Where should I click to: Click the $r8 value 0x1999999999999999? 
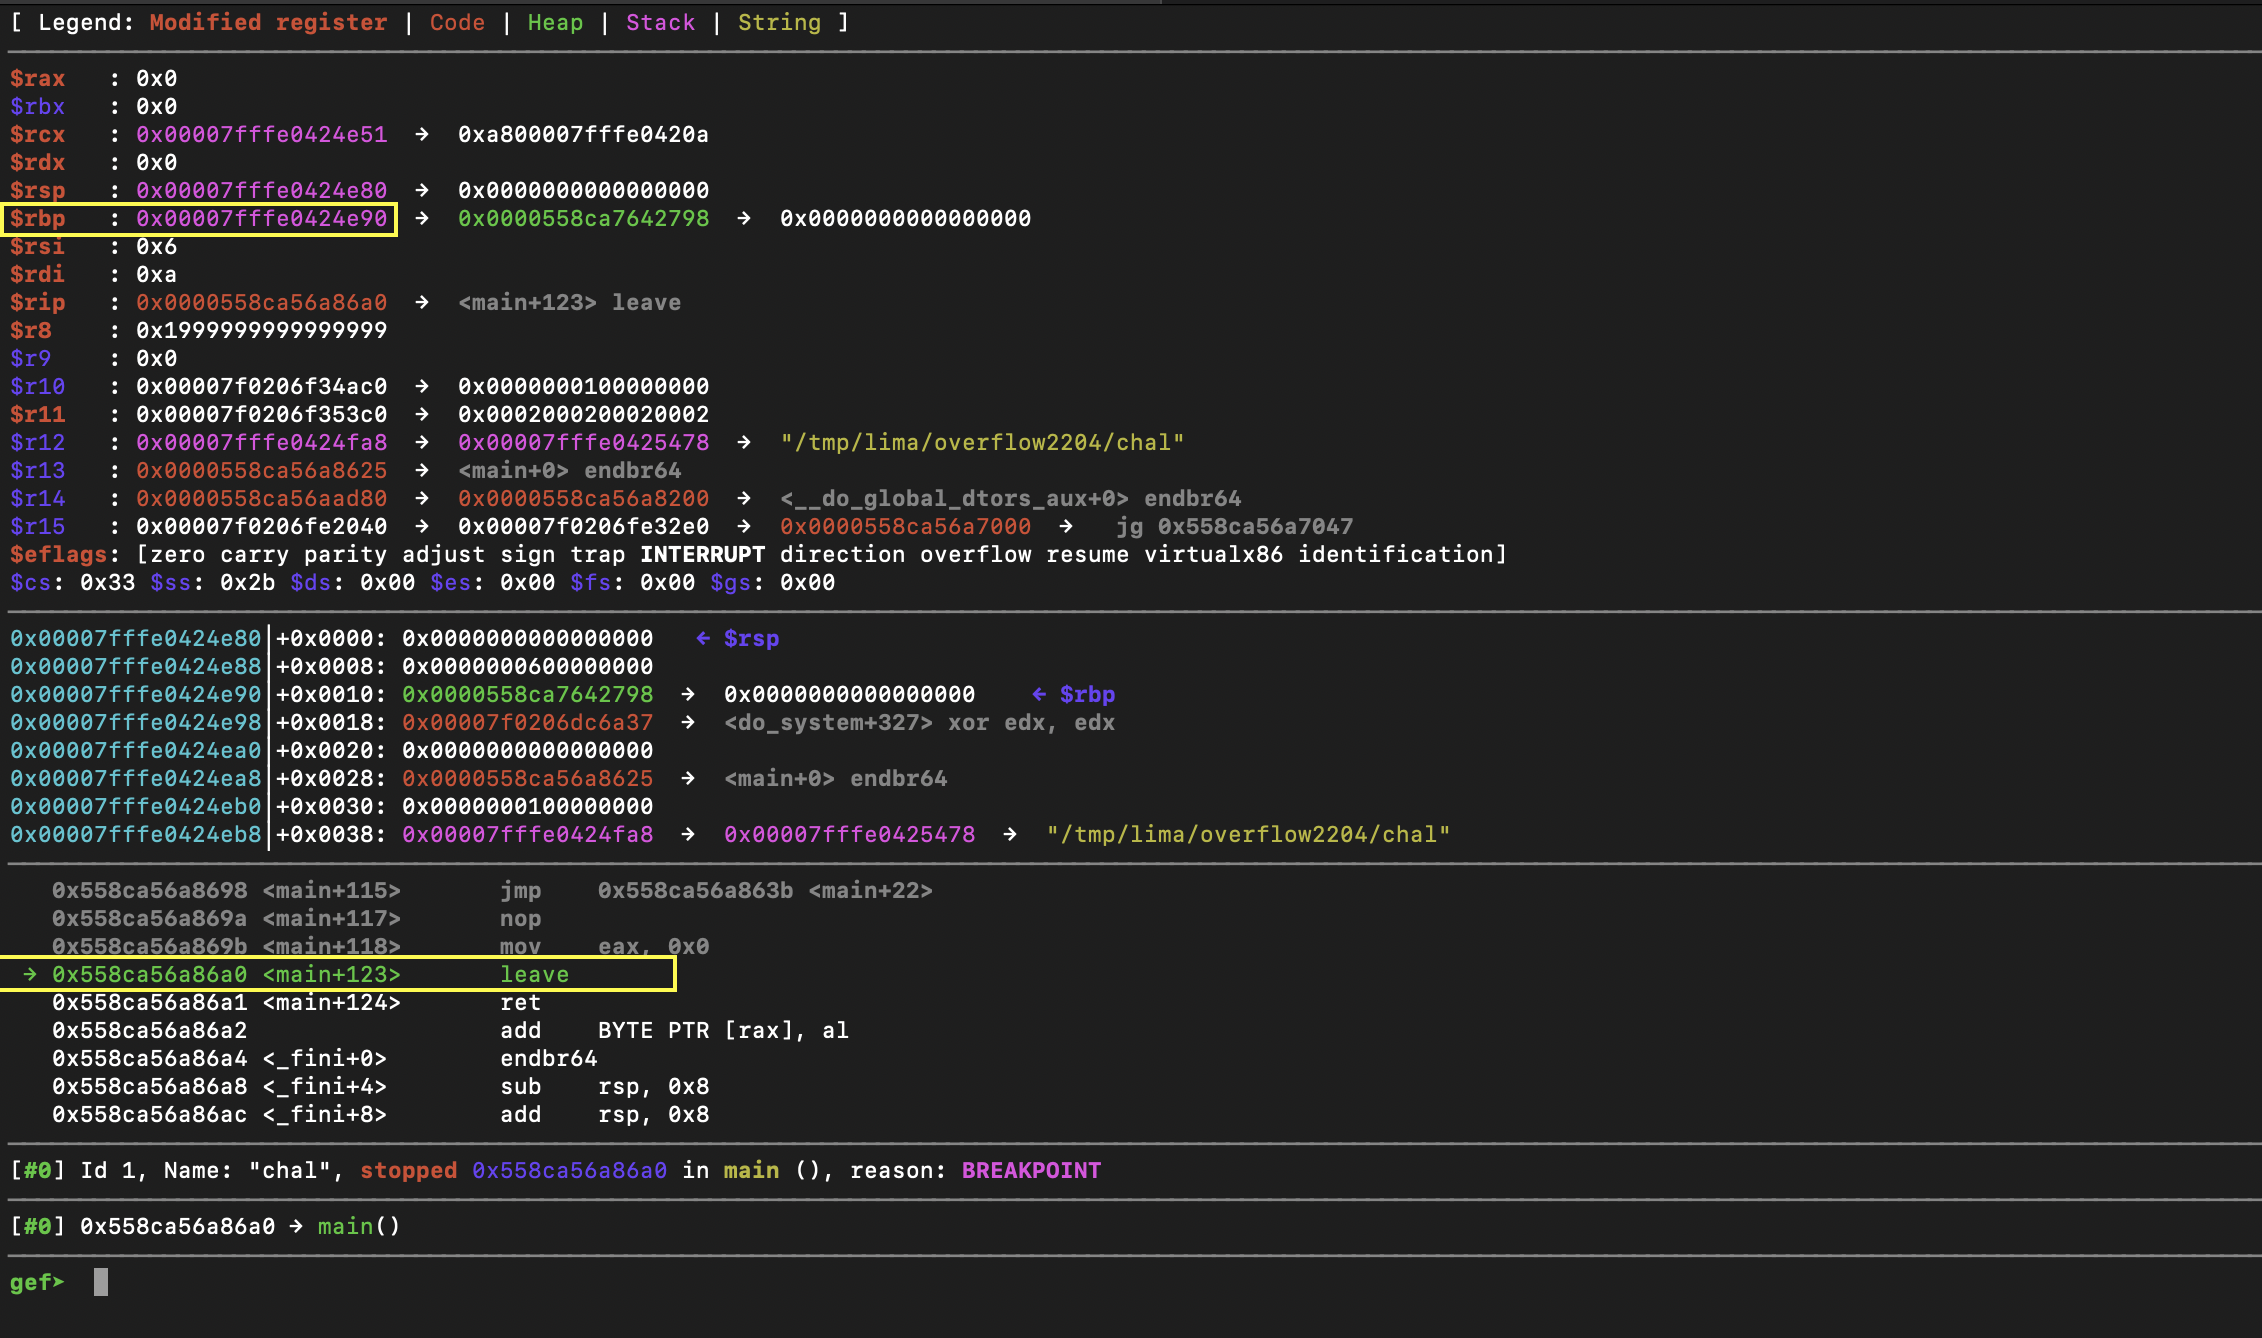[x=262, y=330]
